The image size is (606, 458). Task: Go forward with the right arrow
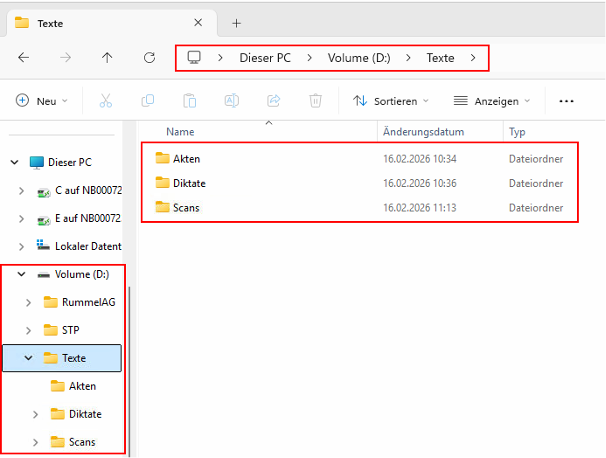coord(66,58)
